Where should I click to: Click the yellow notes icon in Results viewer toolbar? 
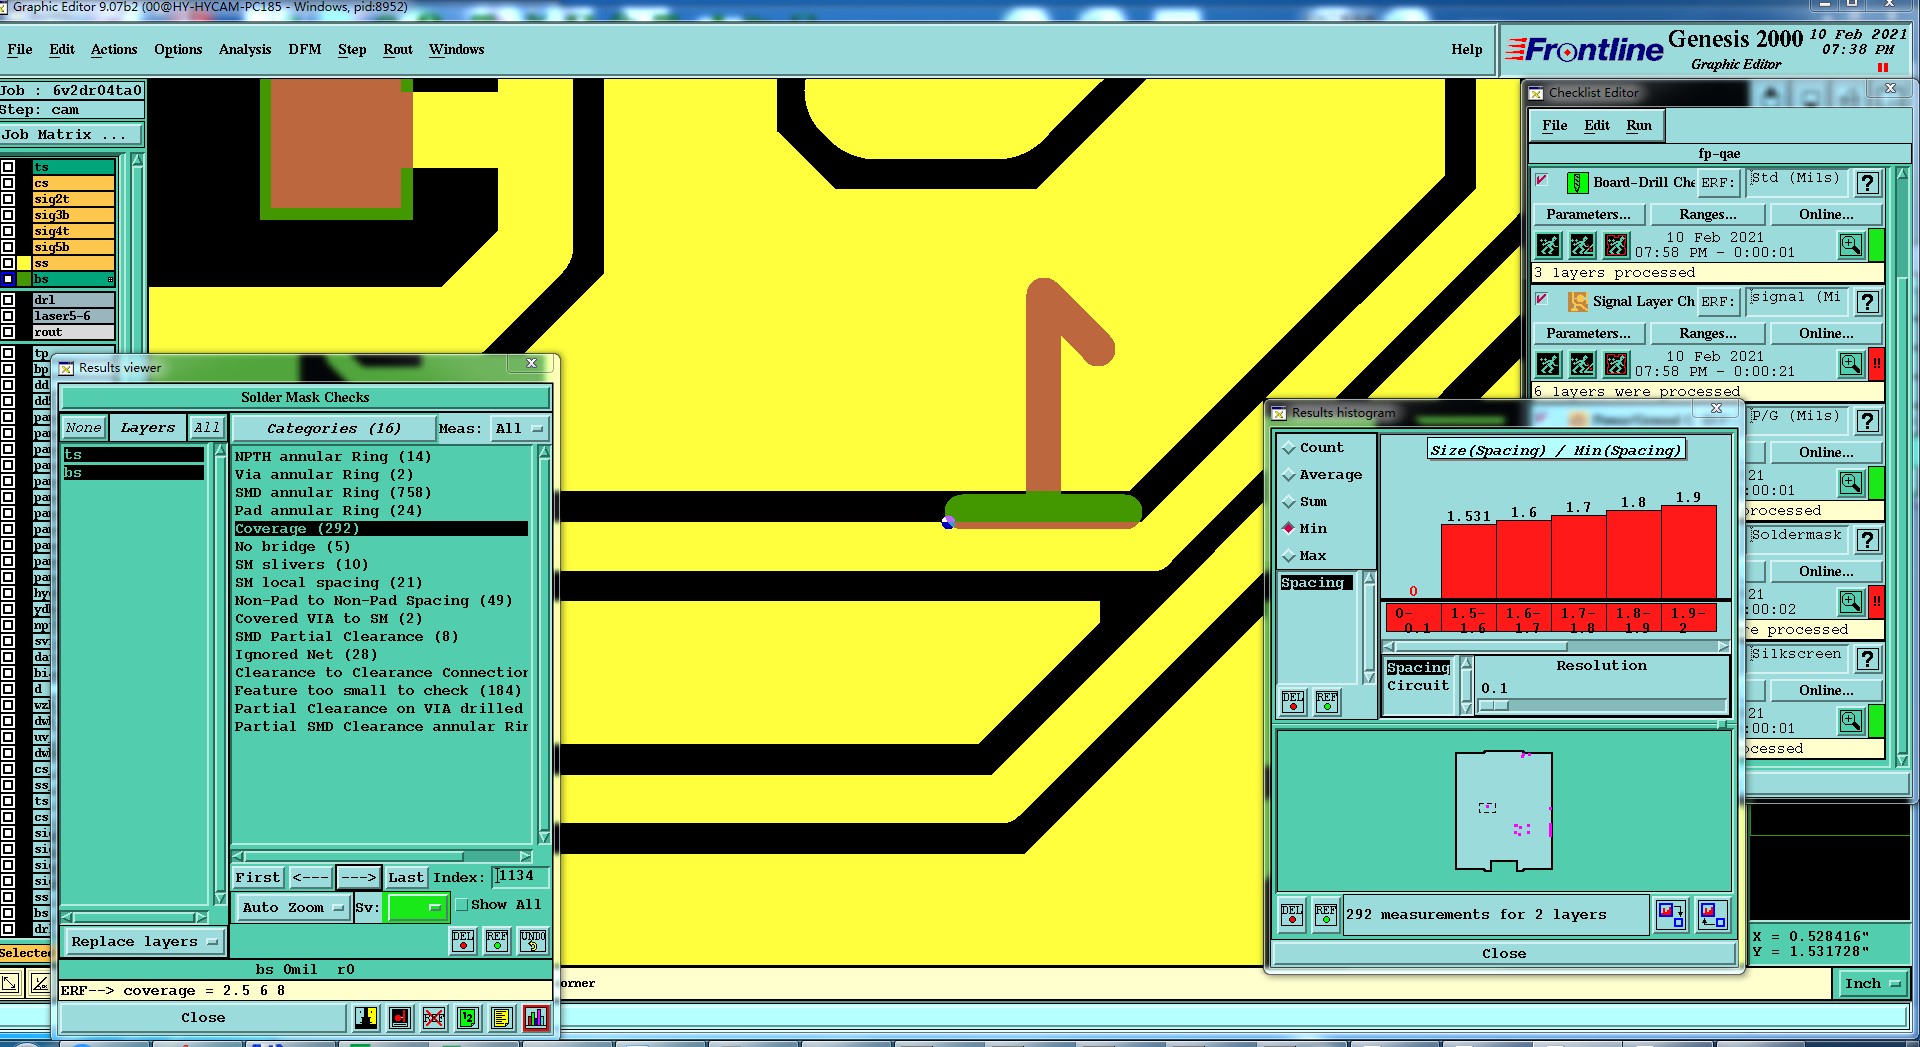(501, 1018)
